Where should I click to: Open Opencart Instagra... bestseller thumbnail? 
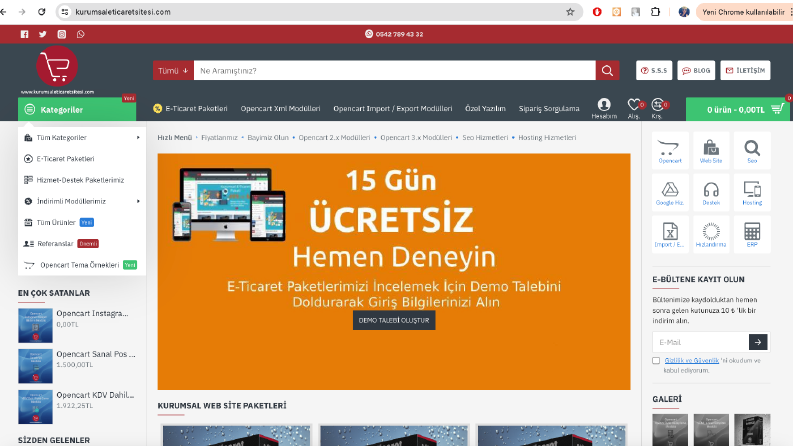click(35, 326)
